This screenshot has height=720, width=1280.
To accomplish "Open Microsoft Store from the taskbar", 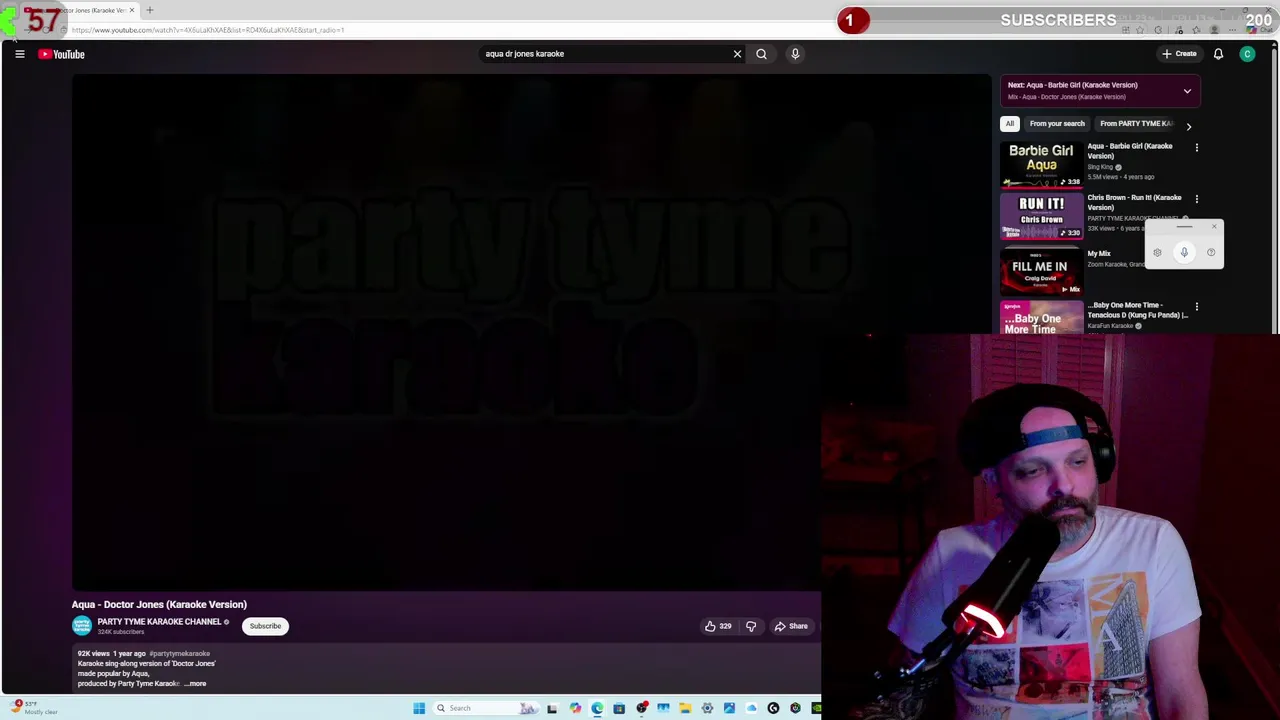I will point(619,708).
